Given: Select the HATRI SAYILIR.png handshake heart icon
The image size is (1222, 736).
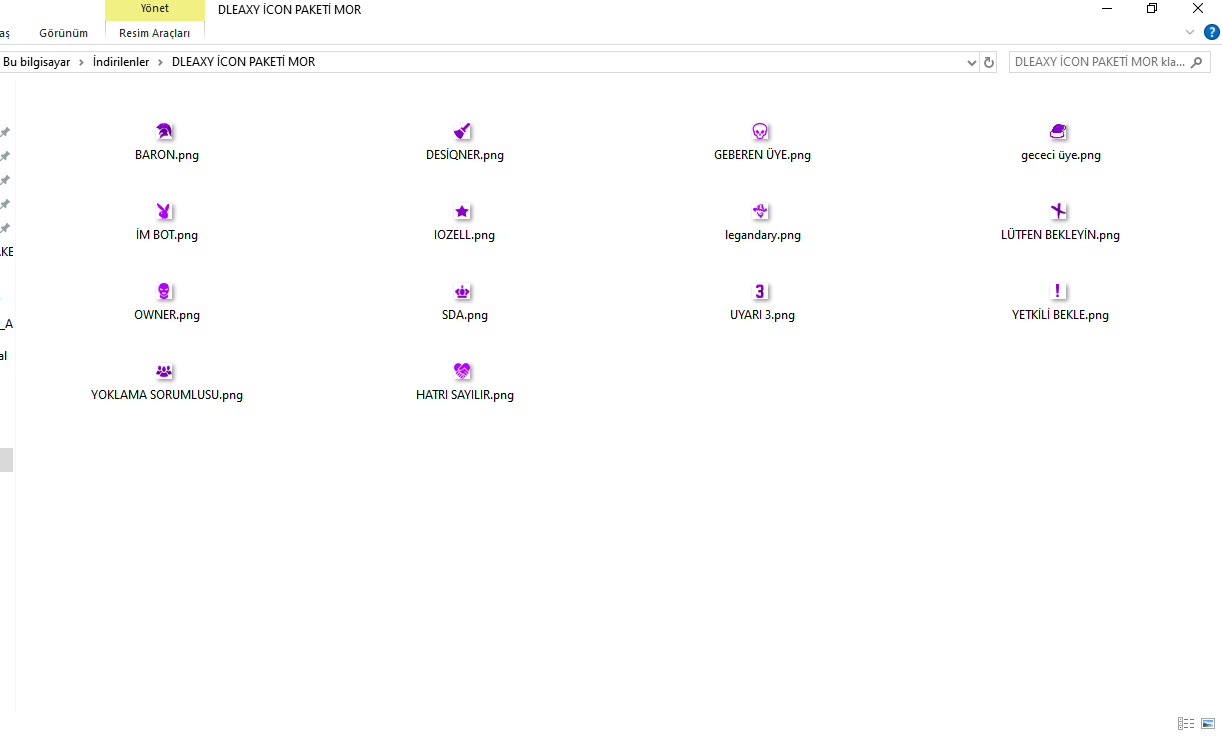Looking at the screenshot, I should [462, 371].
